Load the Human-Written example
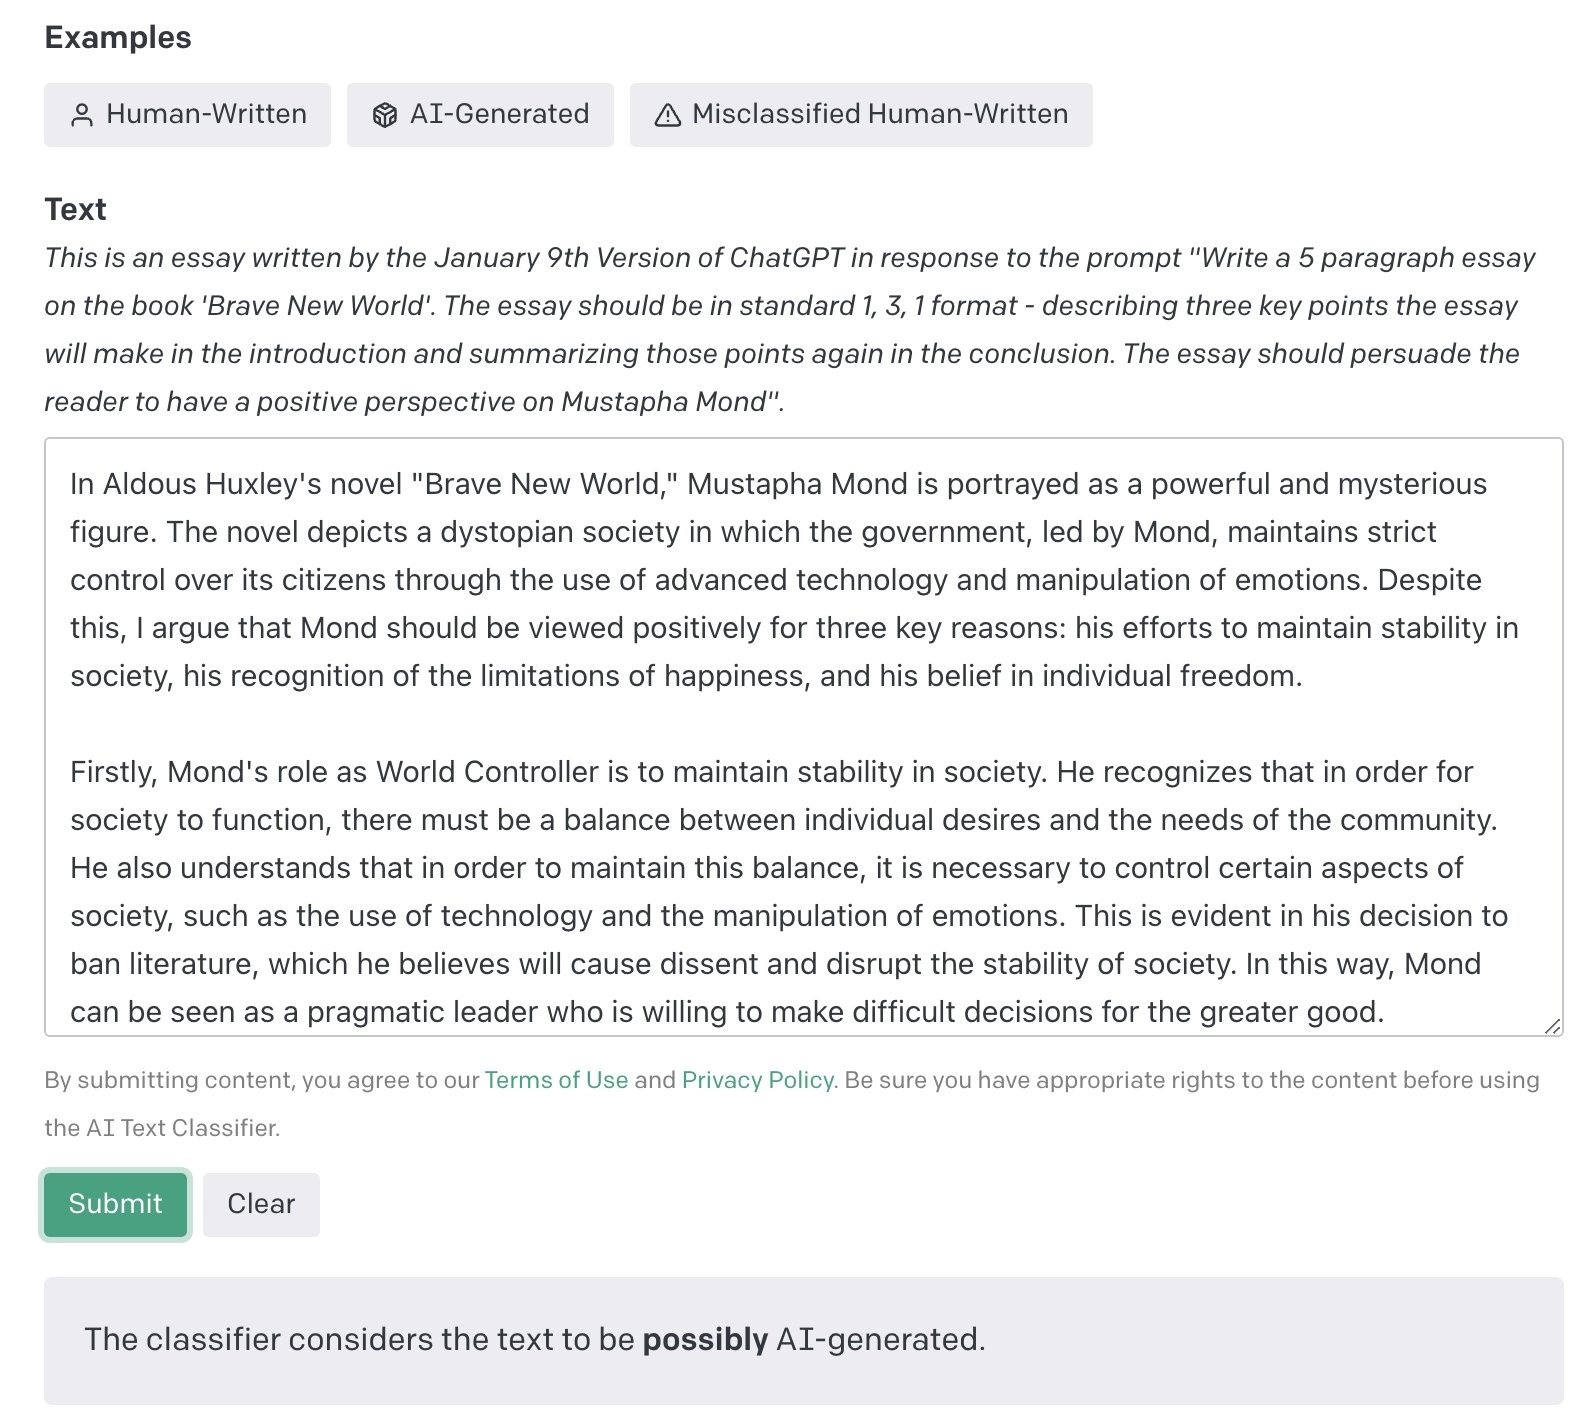Viewport: 1590px width, 1424px height. click(187, 115)
